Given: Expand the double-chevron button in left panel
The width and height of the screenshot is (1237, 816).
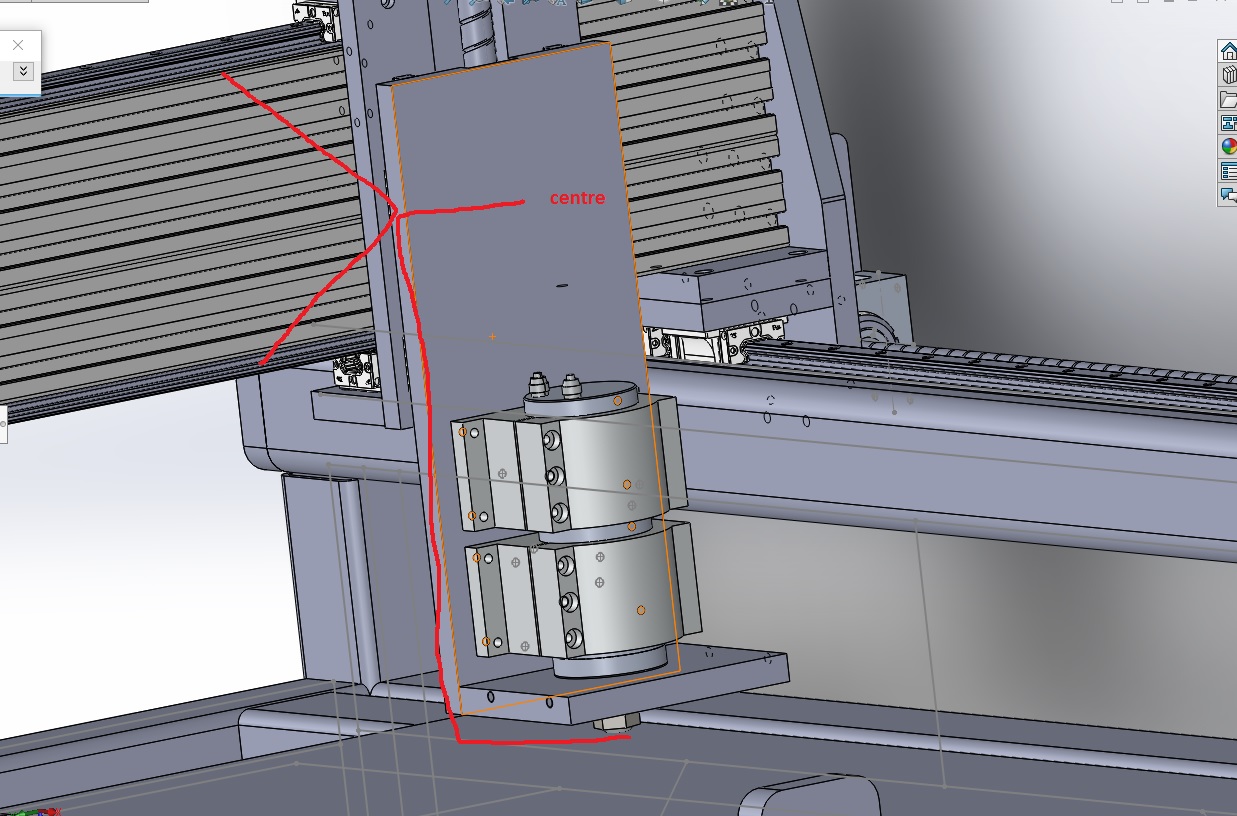Looking at the screenshot, I should [23, 71].
